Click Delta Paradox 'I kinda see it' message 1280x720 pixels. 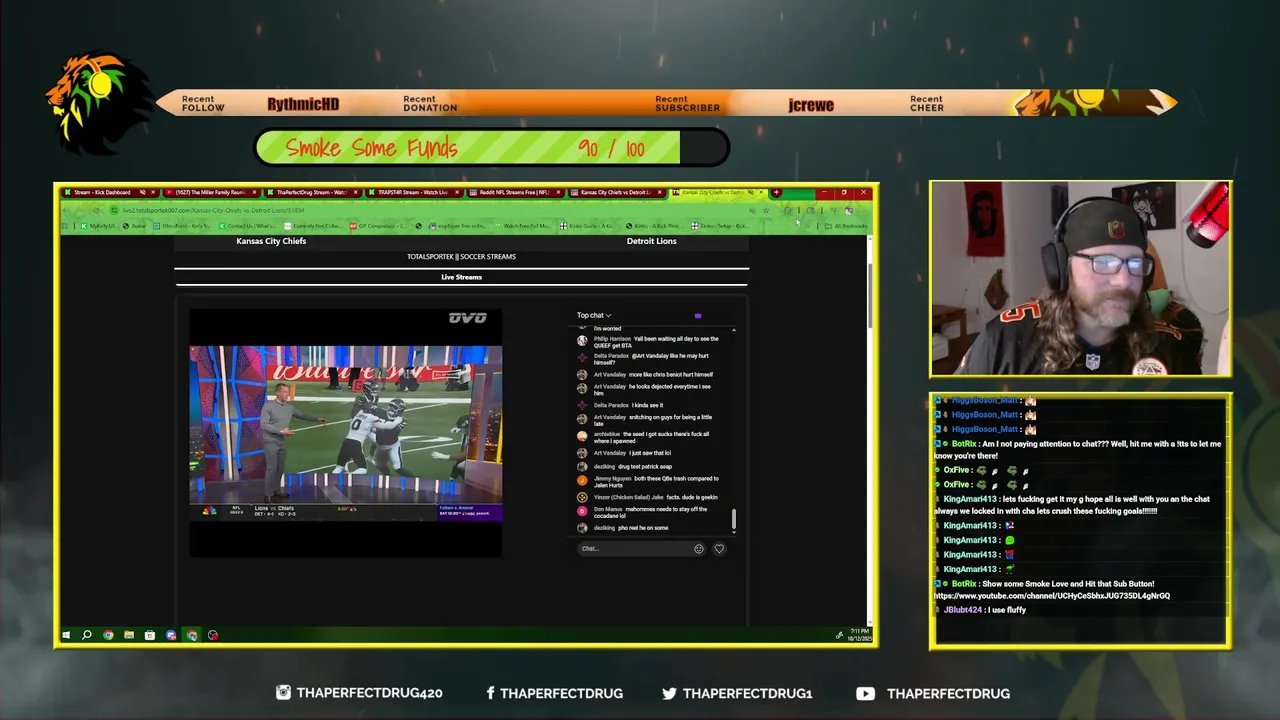point(628,406)
